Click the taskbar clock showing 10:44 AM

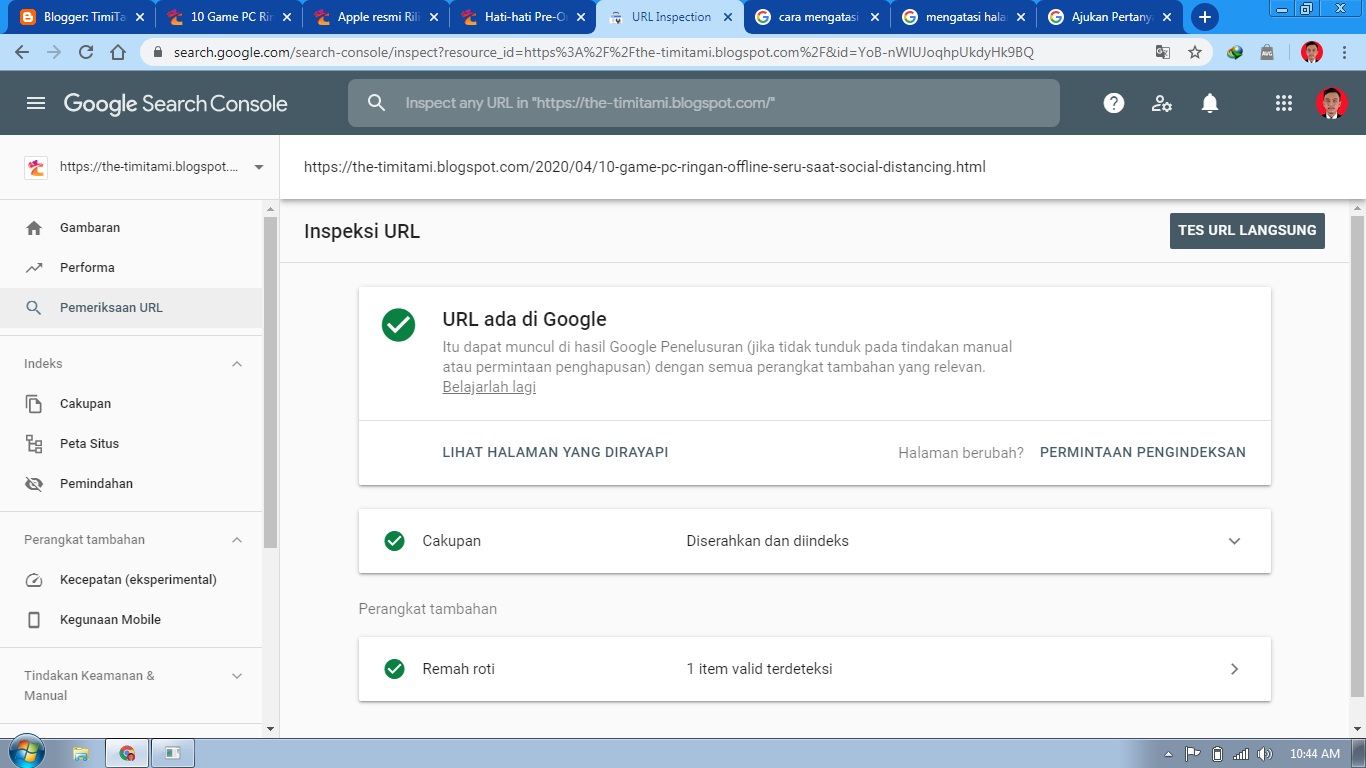pyautogui.click(x=1315, y=753)
